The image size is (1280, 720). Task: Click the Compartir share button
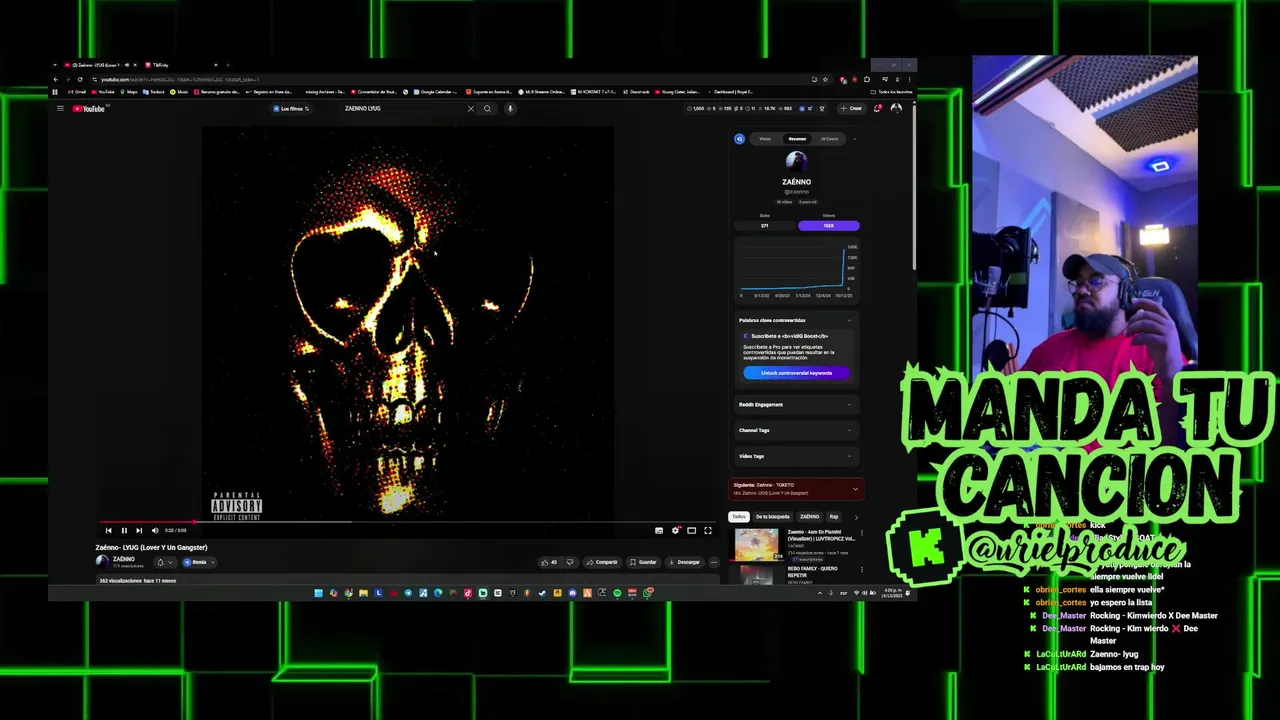coord(602,562)
